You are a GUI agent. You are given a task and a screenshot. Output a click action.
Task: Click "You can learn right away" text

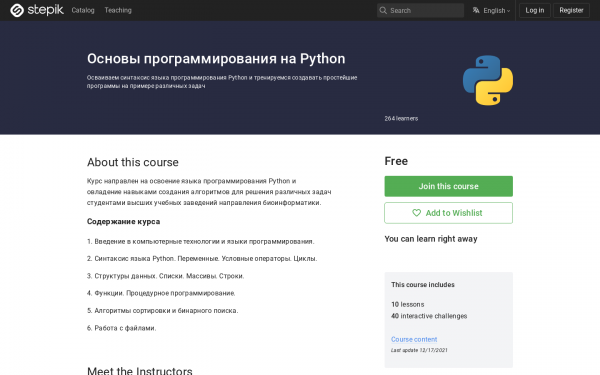coord(431,239)
